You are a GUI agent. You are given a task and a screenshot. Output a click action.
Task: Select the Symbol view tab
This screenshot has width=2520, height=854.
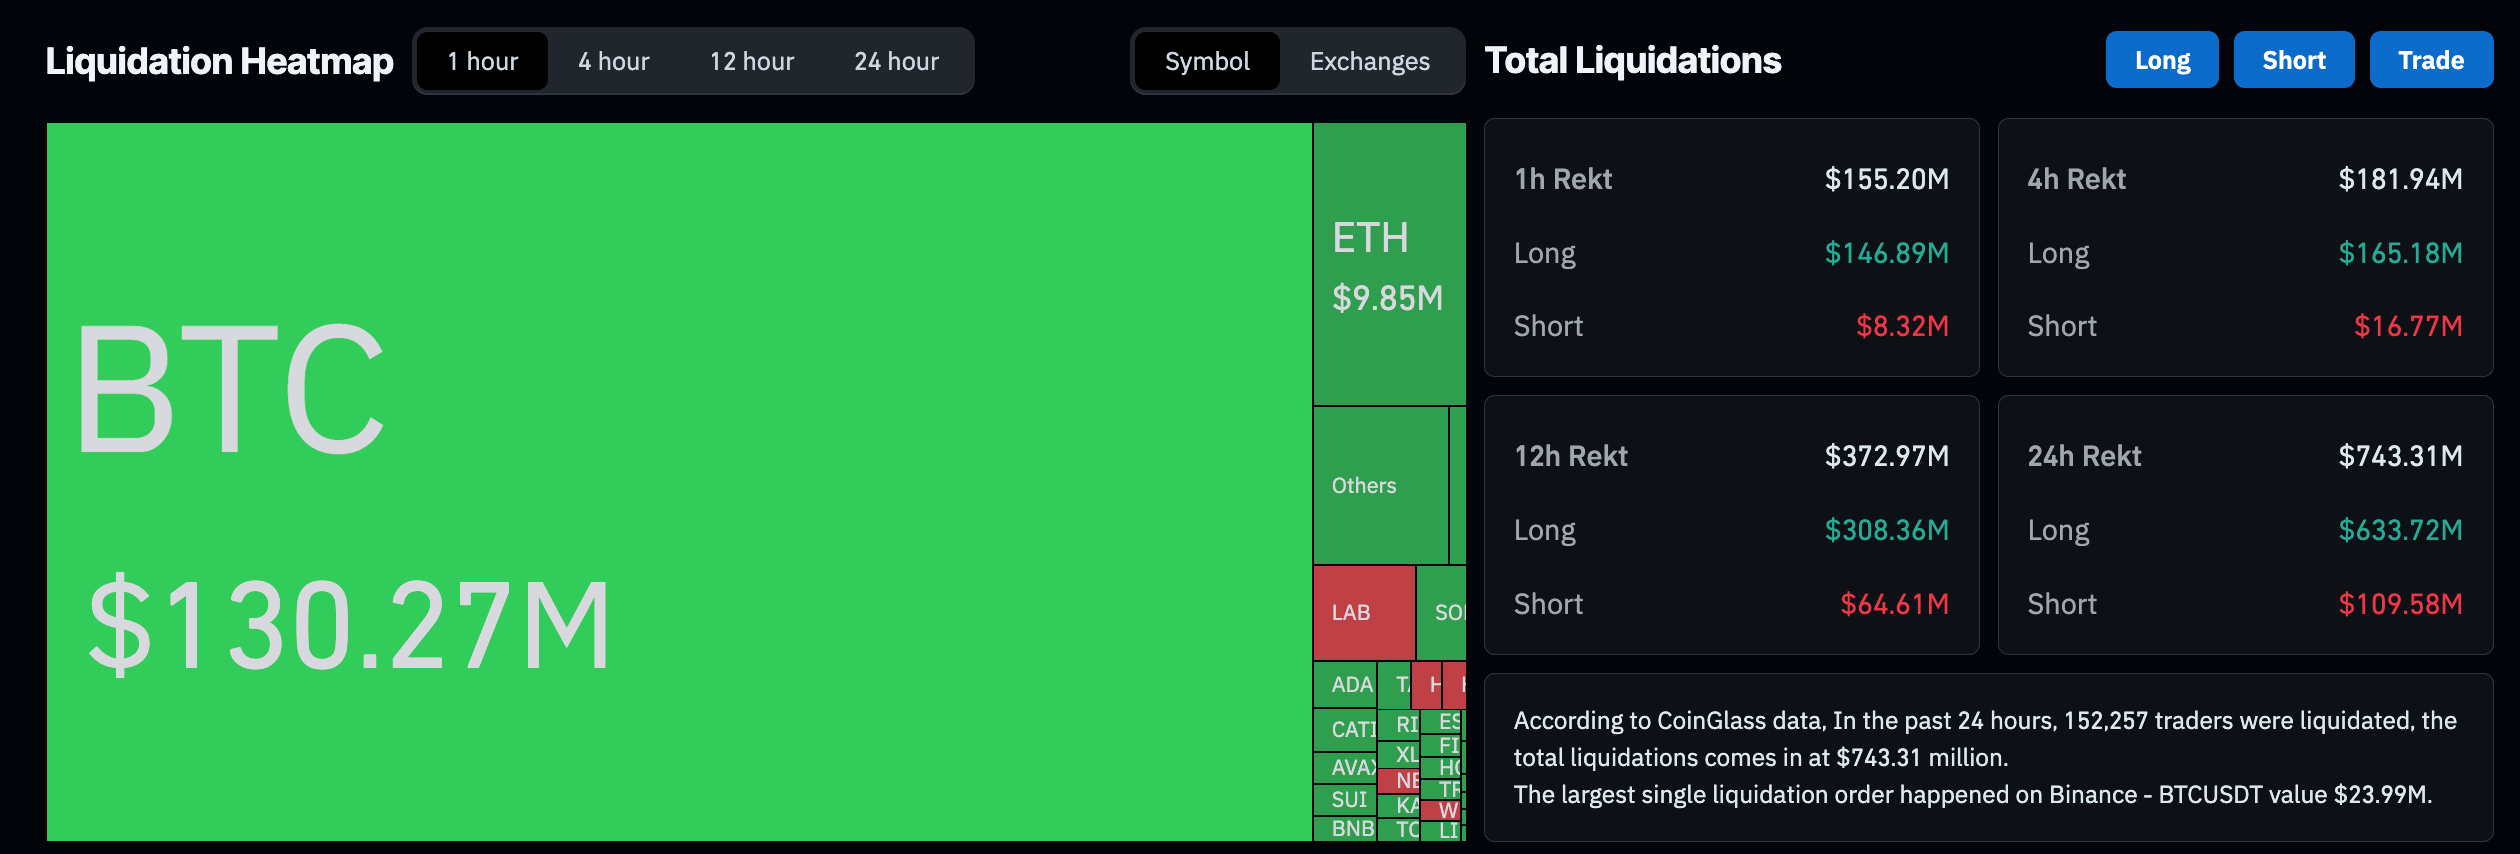click(x=1207, y=61)
